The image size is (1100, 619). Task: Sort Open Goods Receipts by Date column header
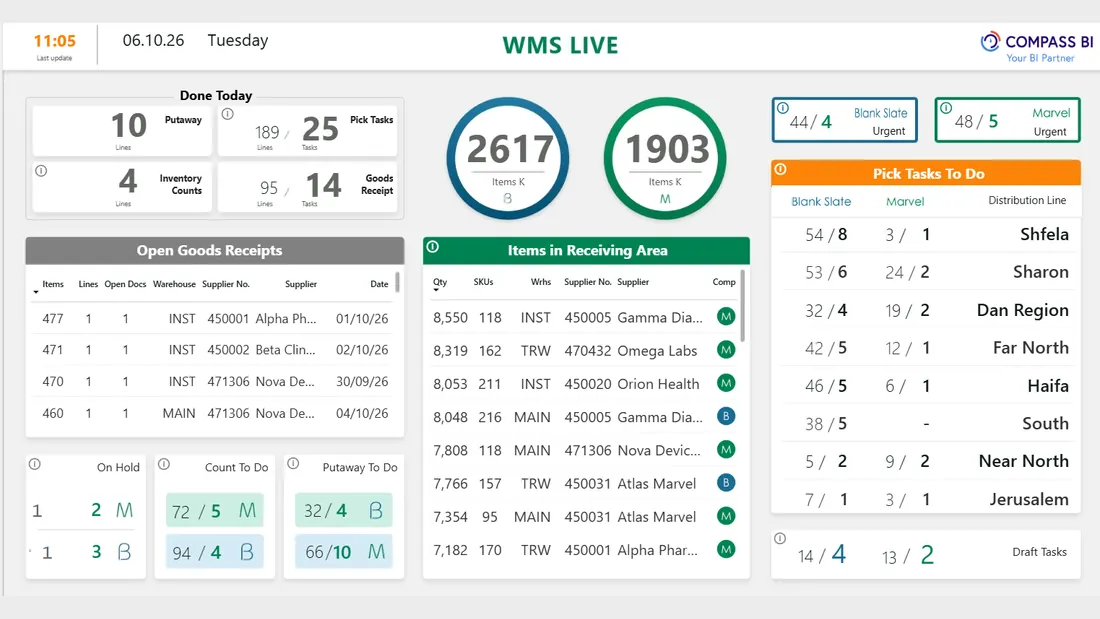pyautogui.click(x=379, y=284)
